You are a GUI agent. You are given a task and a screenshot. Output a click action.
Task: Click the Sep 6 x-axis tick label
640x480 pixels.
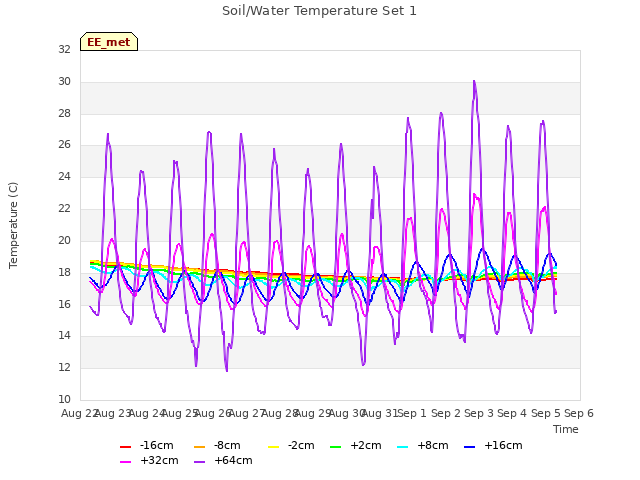[x=579, y=413]
